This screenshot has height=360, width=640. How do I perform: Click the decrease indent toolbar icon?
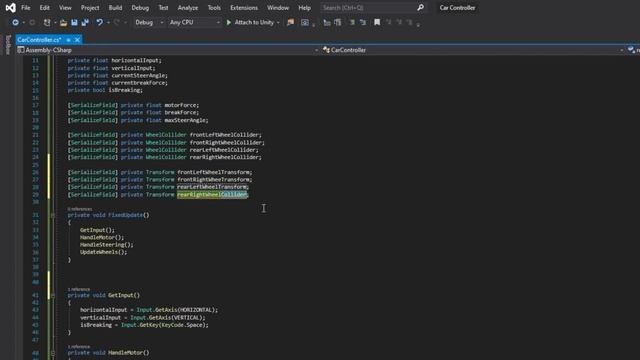327,22
